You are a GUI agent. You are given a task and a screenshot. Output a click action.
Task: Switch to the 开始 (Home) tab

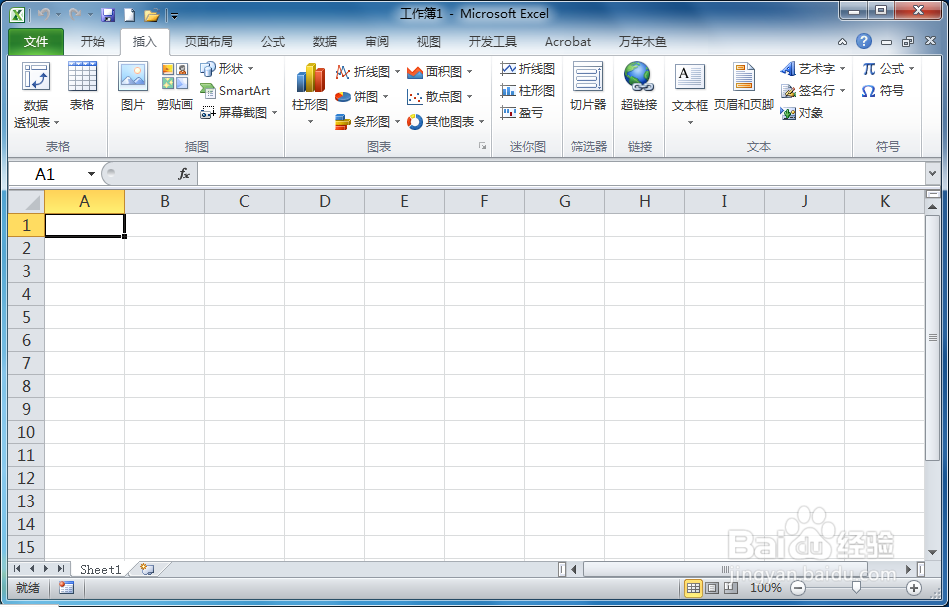93,42
